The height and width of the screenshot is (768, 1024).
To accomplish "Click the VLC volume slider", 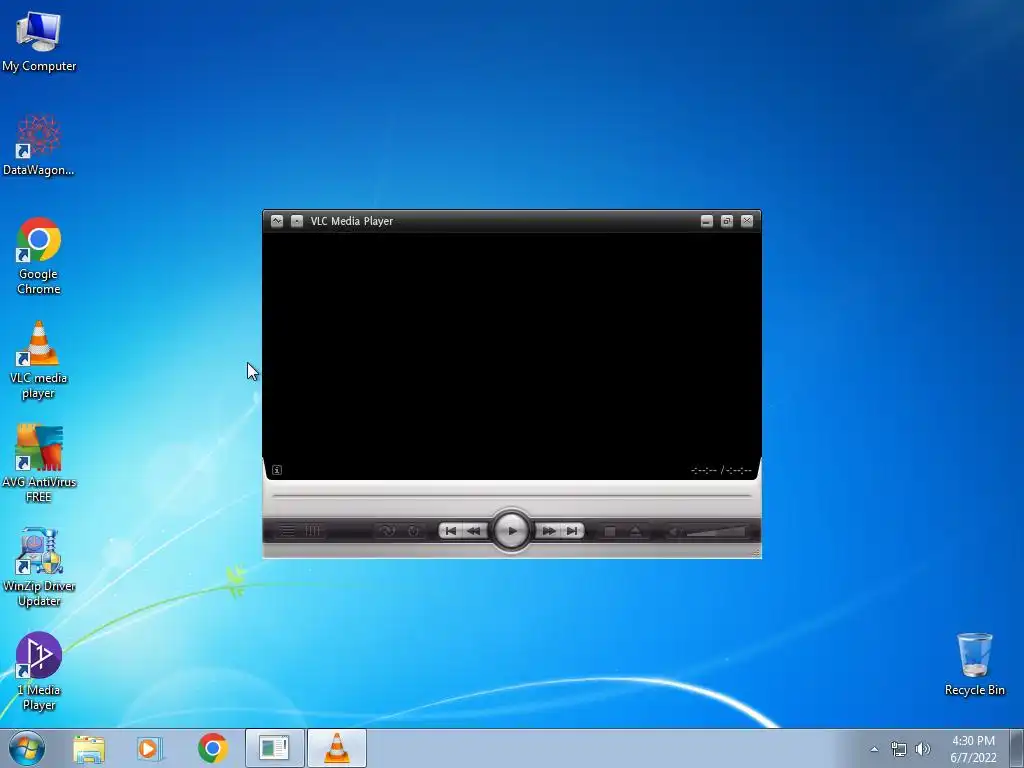I will (x=716, y=532).
